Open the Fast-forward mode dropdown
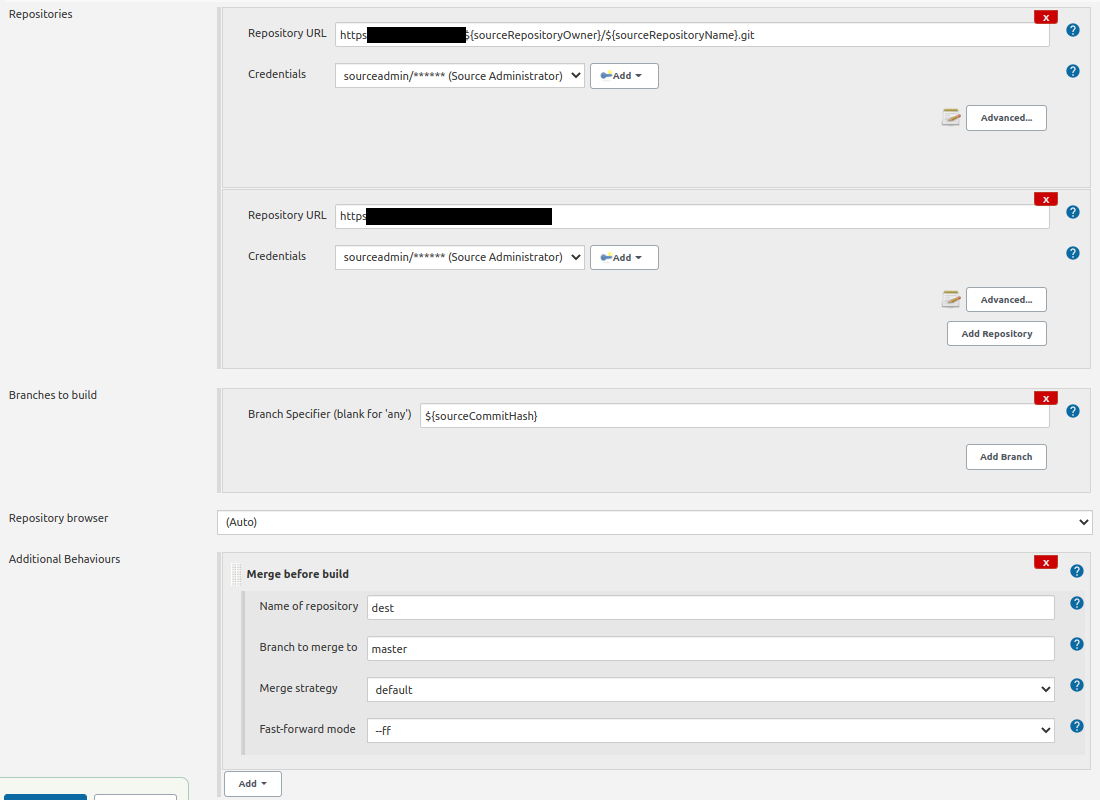The image size is (1100, 800). pos(710,730)
